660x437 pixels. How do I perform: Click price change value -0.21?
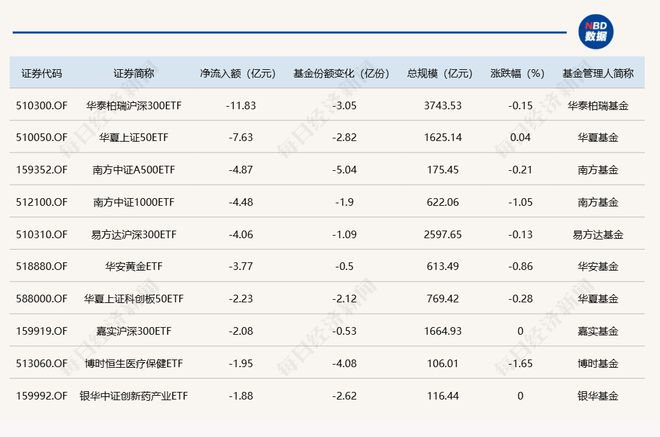click(520, 170)
